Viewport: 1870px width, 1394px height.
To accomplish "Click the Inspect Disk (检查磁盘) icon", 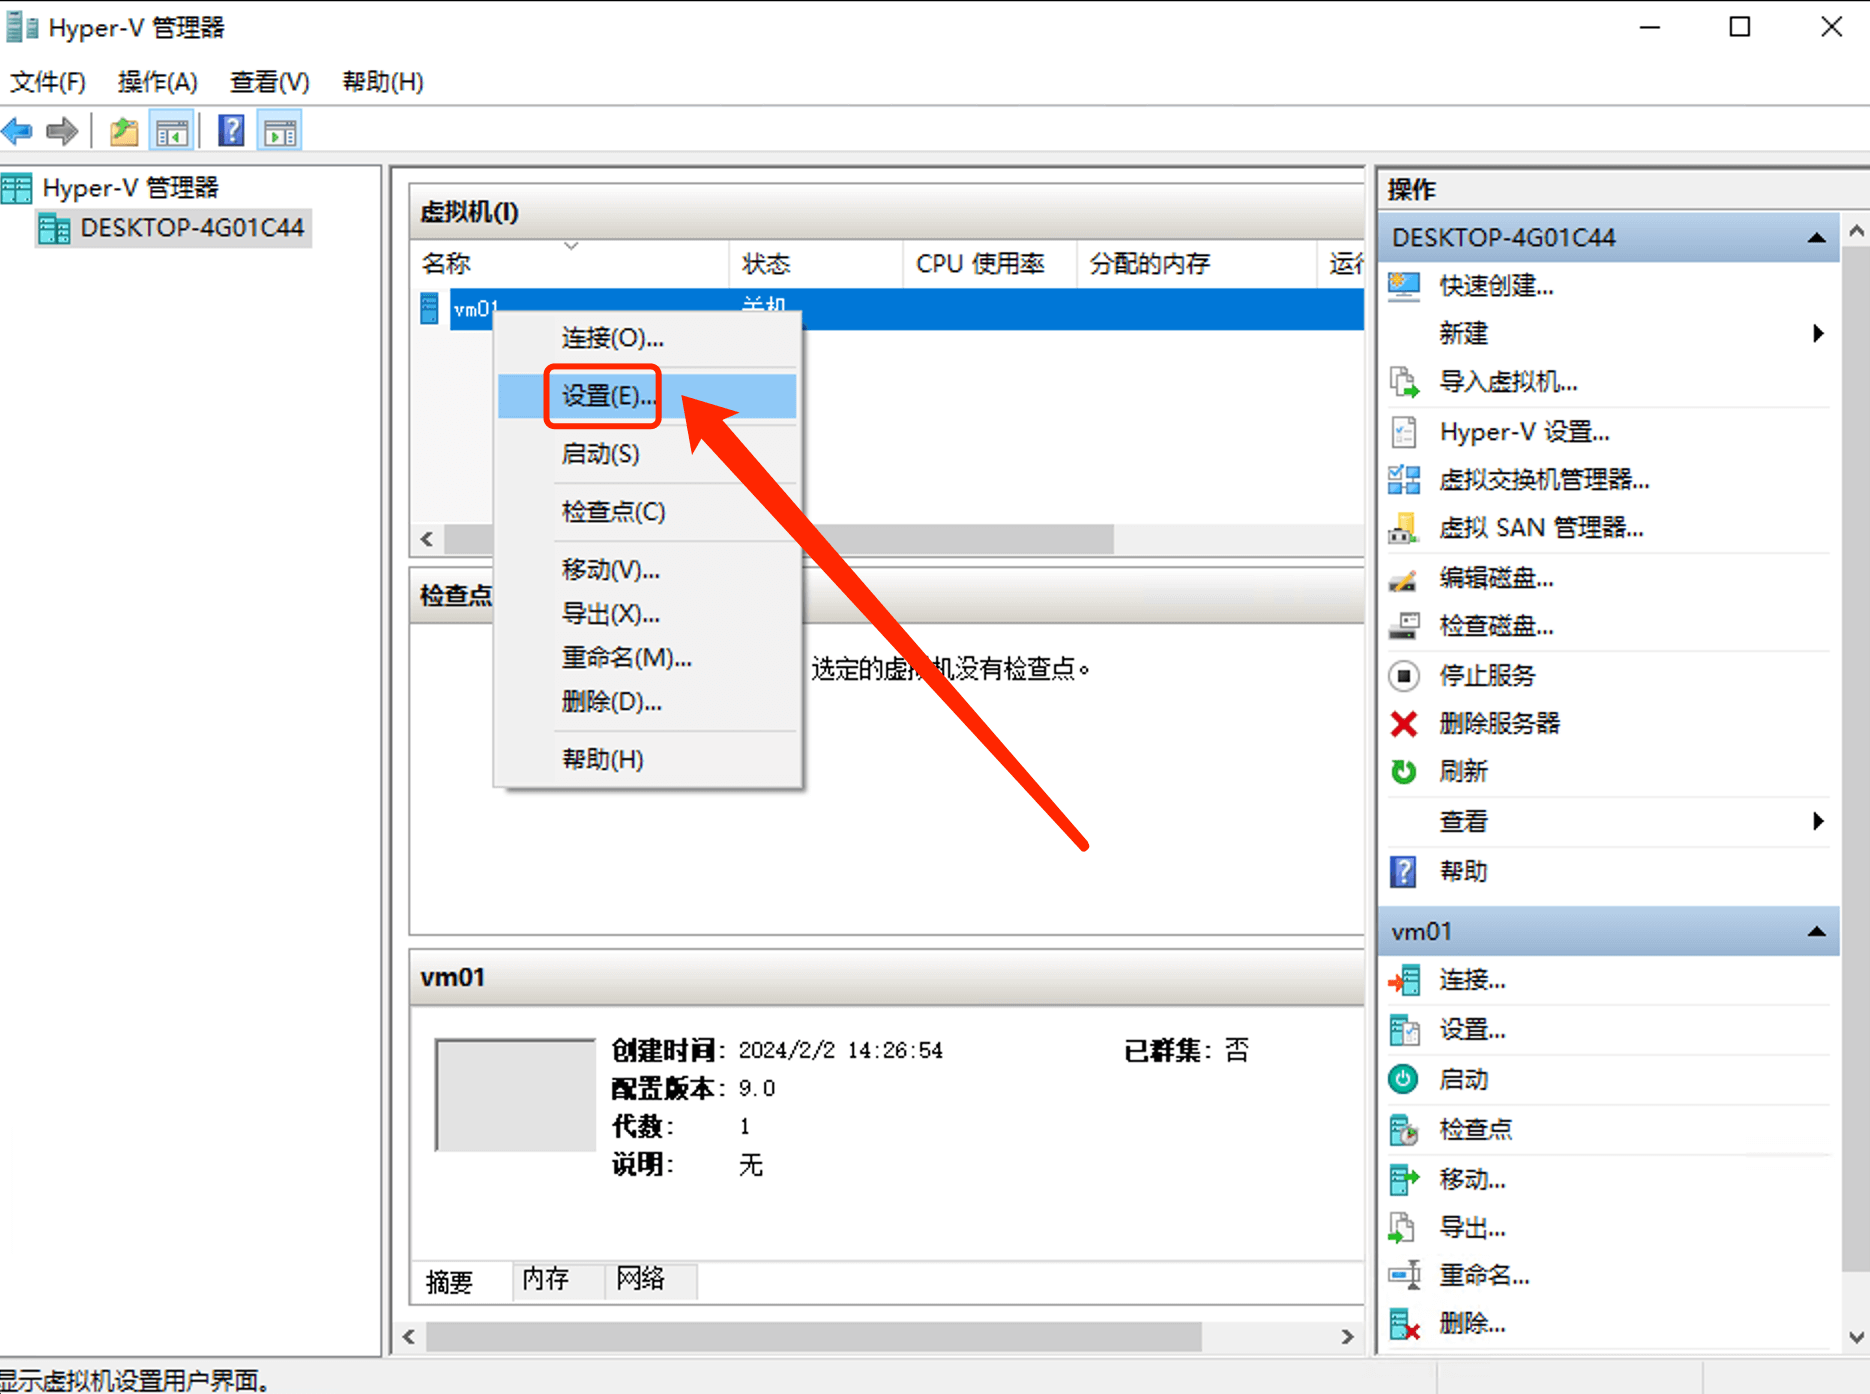I will coord(1404,626).
